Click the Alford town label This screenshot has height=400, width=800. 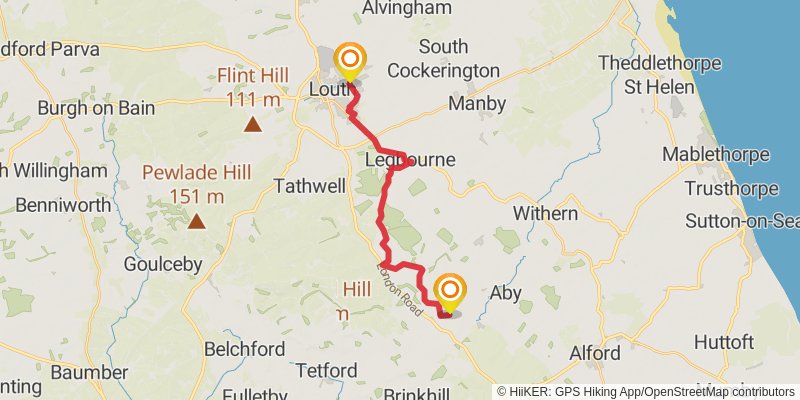coord(595,353)
